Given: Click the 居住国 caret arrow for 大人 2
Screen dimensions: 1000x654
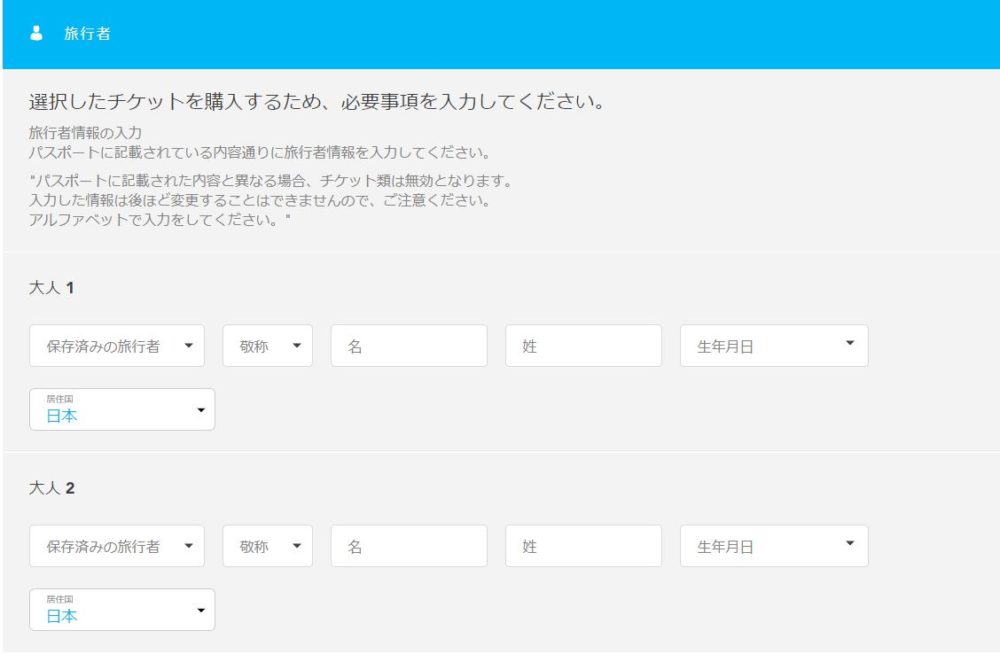Looking at the screenshot, I should [201, 610].
